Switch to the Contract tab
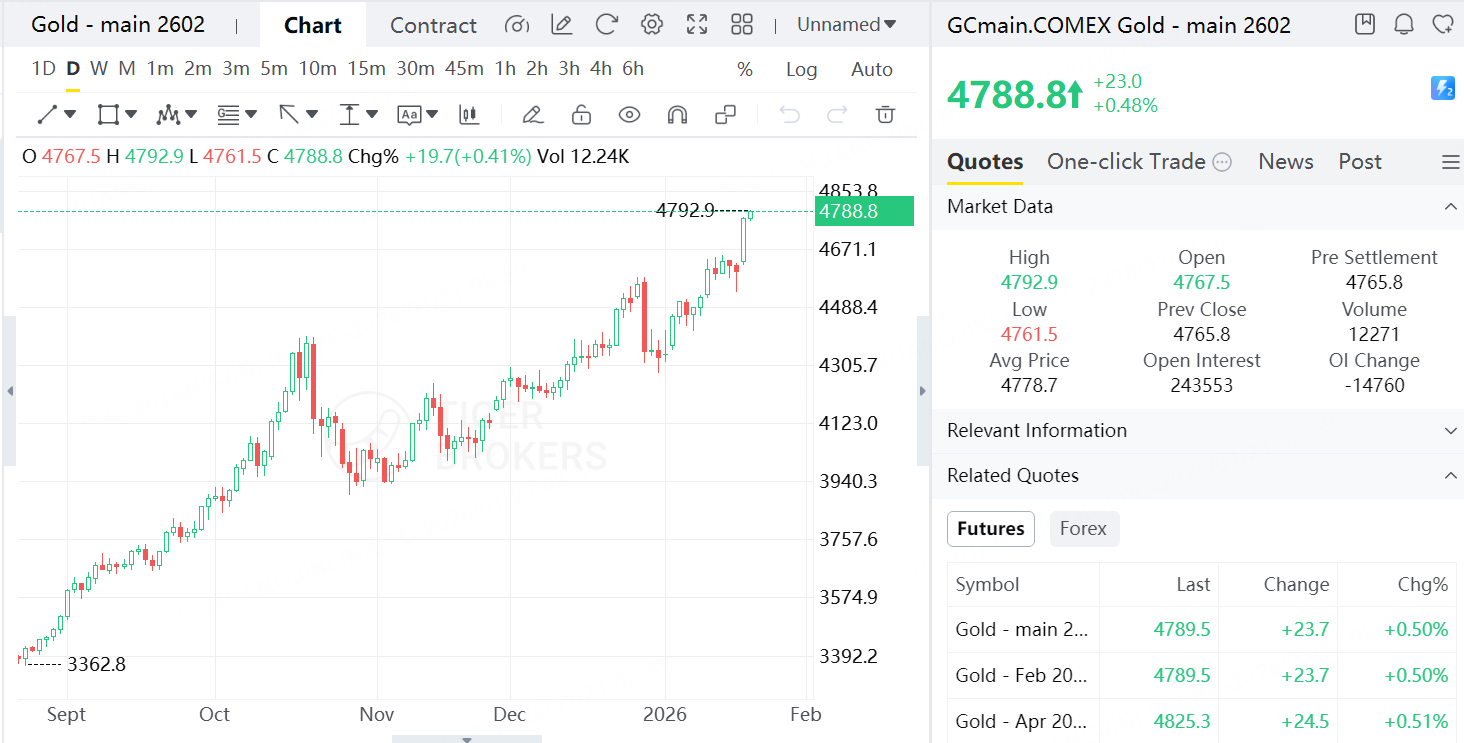 coord(433,26)
